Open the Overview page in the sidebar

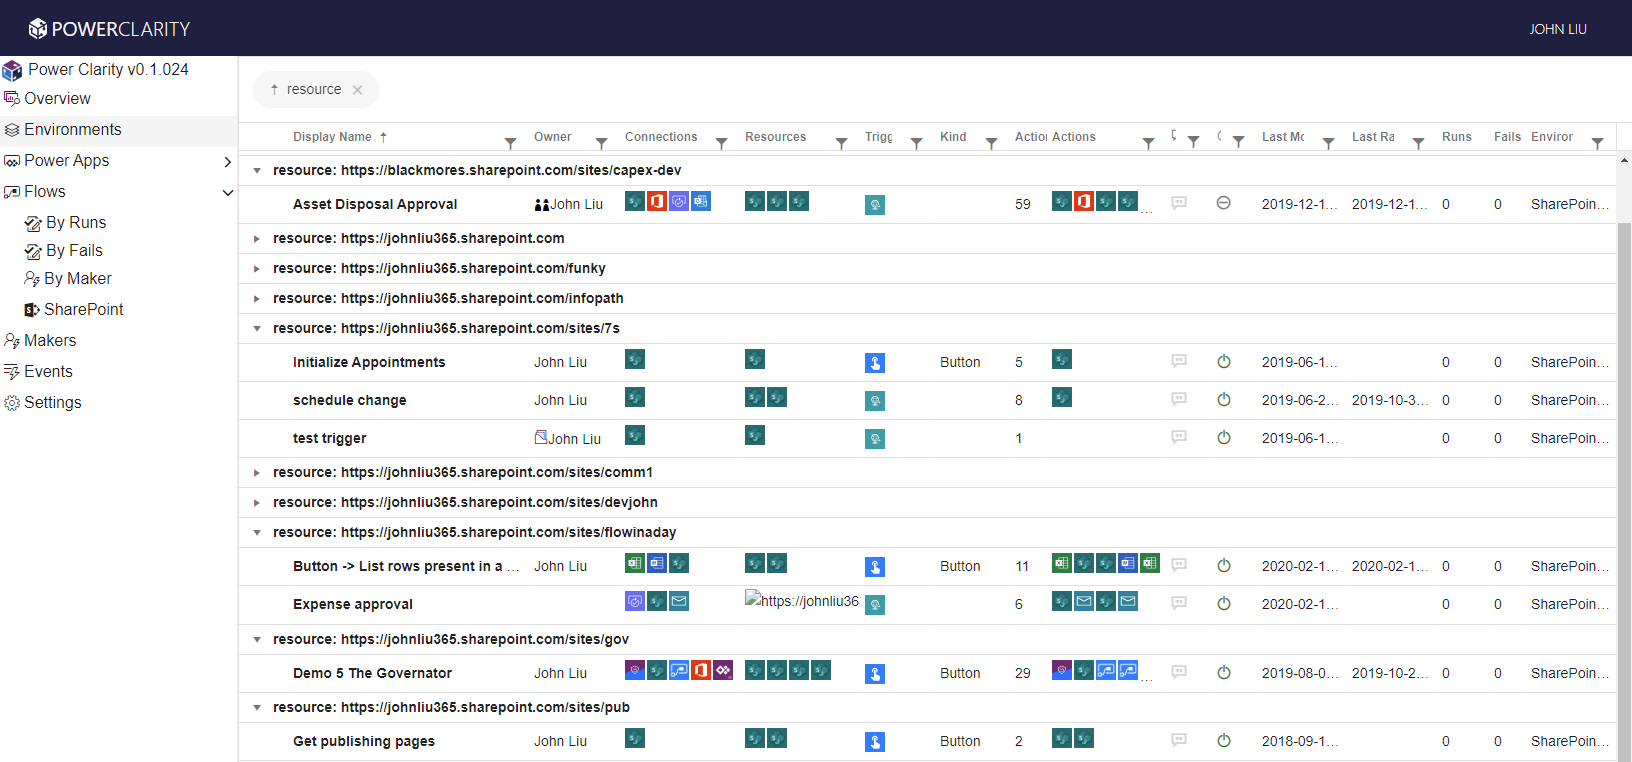point(57,99)
